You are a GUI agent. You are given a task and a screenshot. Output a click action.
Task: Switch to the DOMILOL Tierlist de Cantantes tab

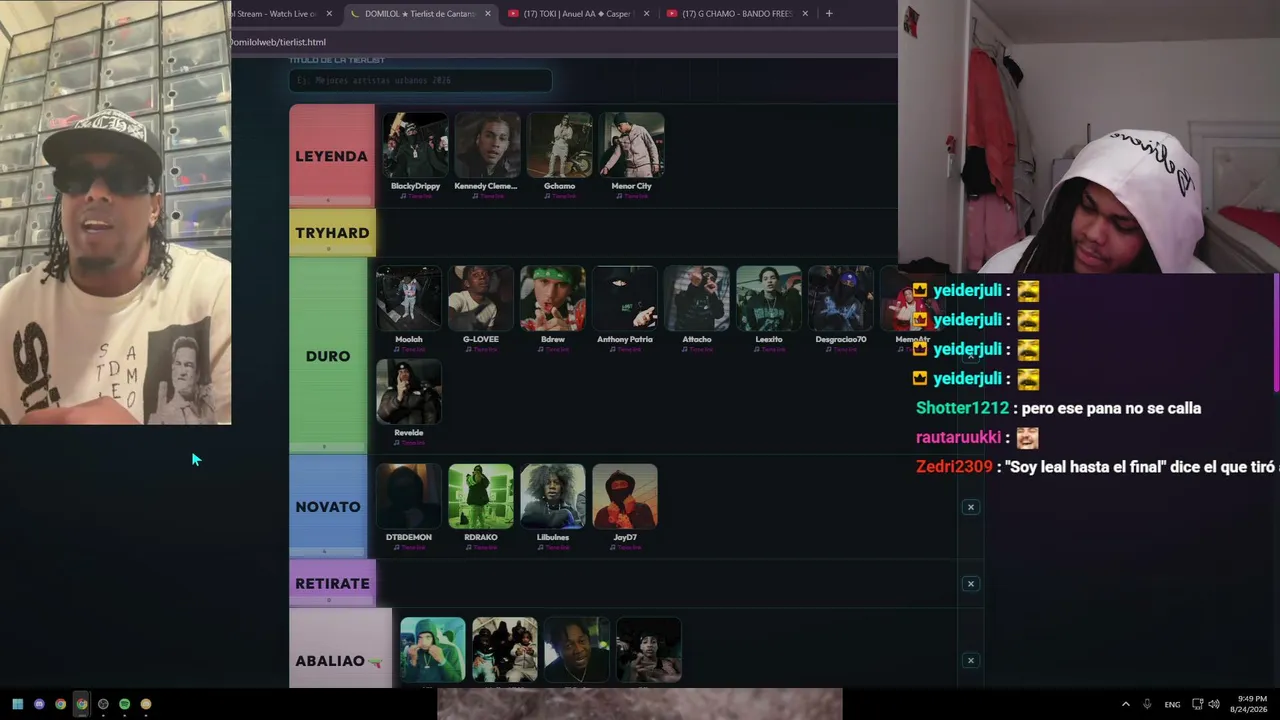421,14
